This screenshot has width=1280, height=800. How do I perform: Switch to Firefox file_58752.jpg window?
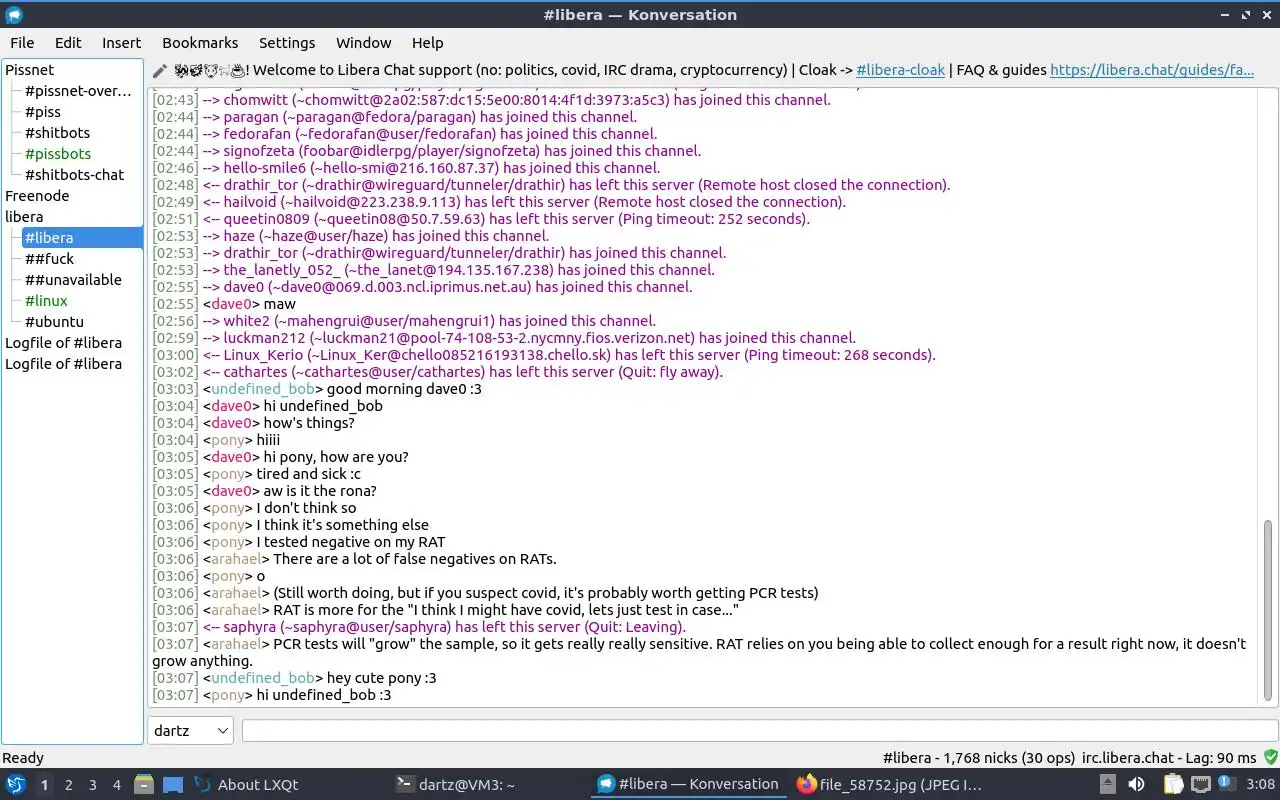(890, 785)
